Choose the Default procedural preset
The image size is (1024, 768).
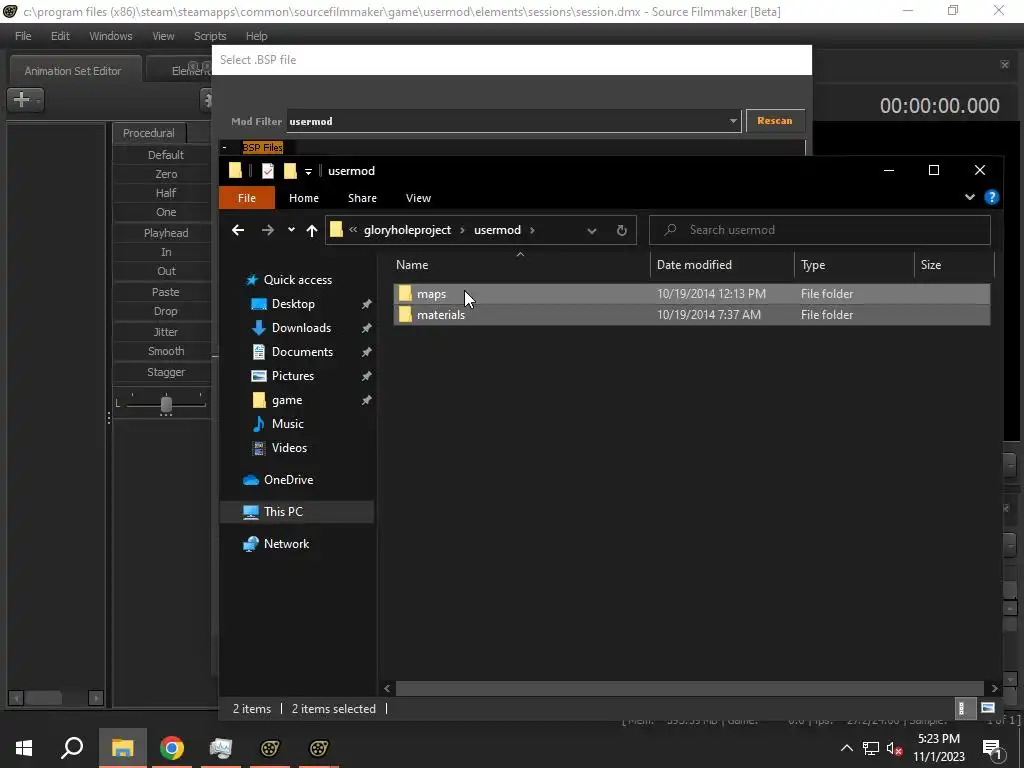(x=165, y=155)
